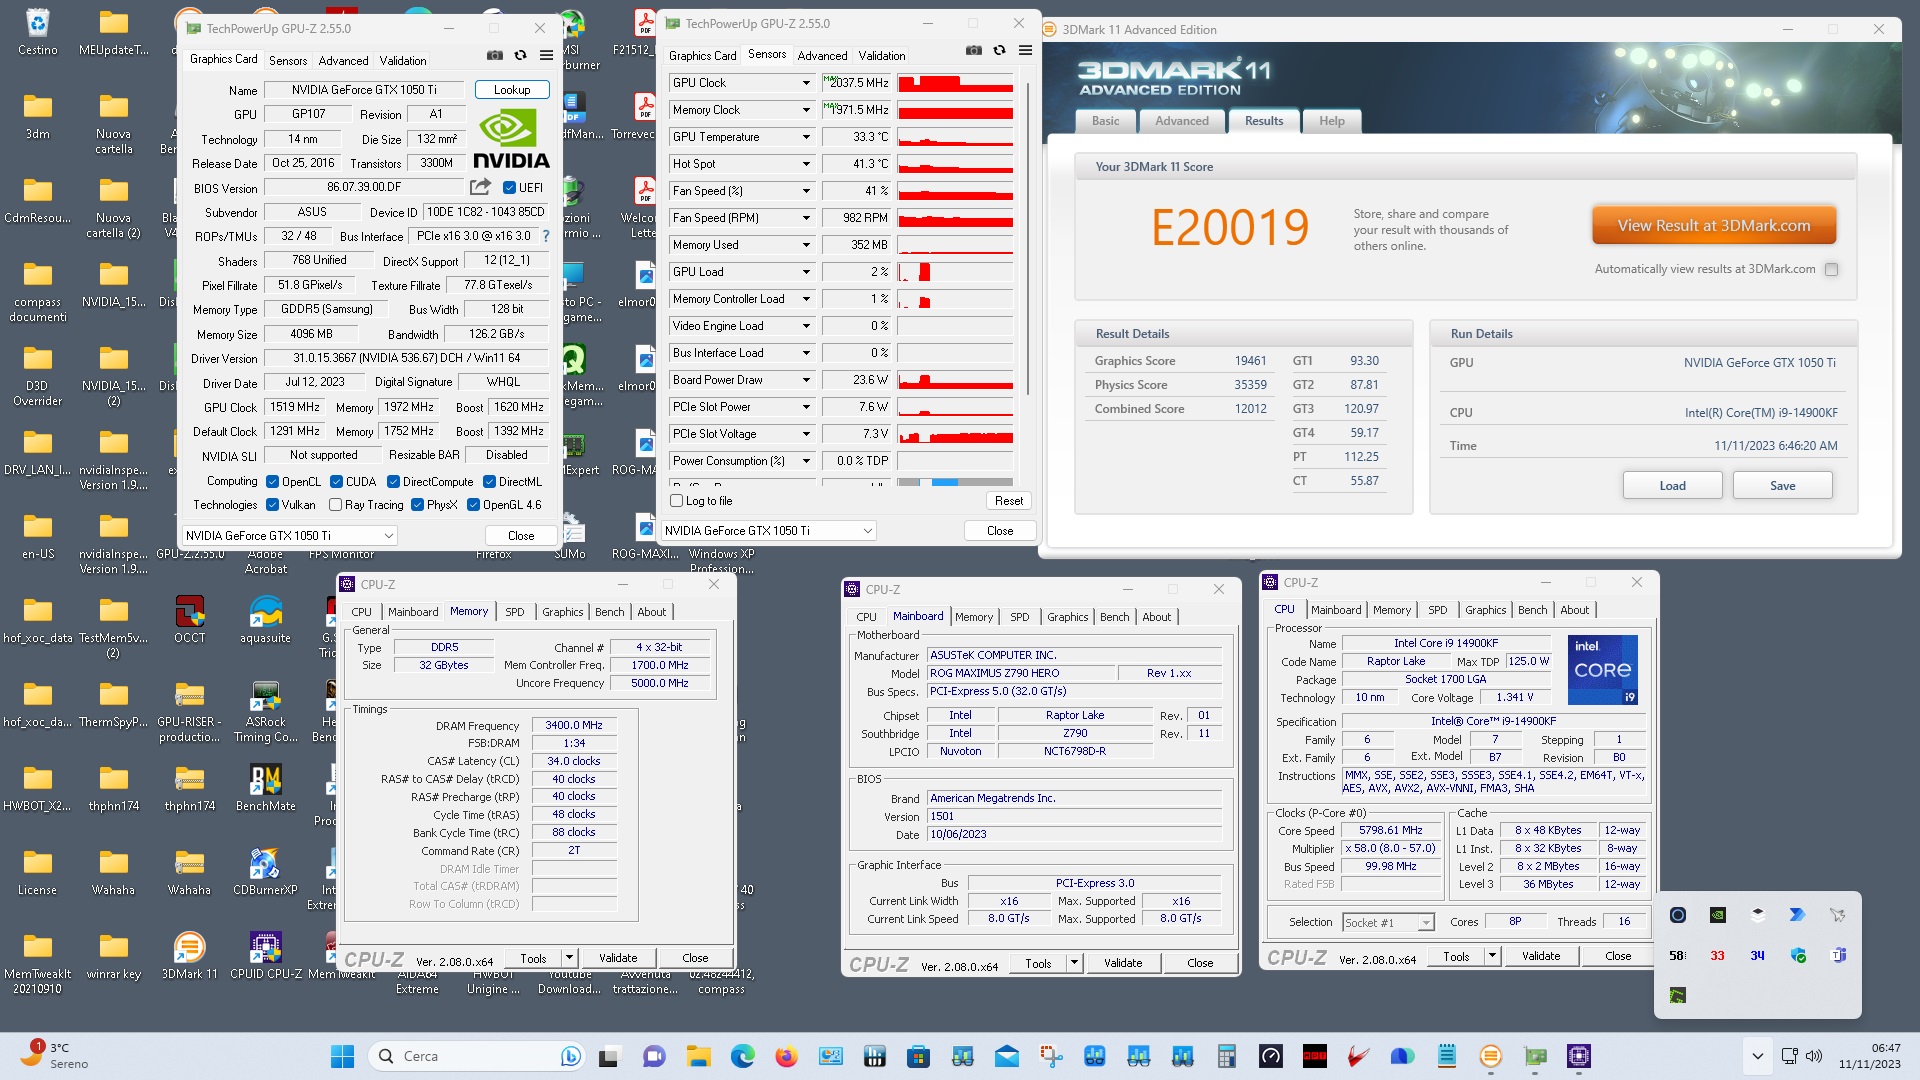Click the Power Automate tray icon
This screenshot has width=1920, height=1080.
pos(1797,915)
